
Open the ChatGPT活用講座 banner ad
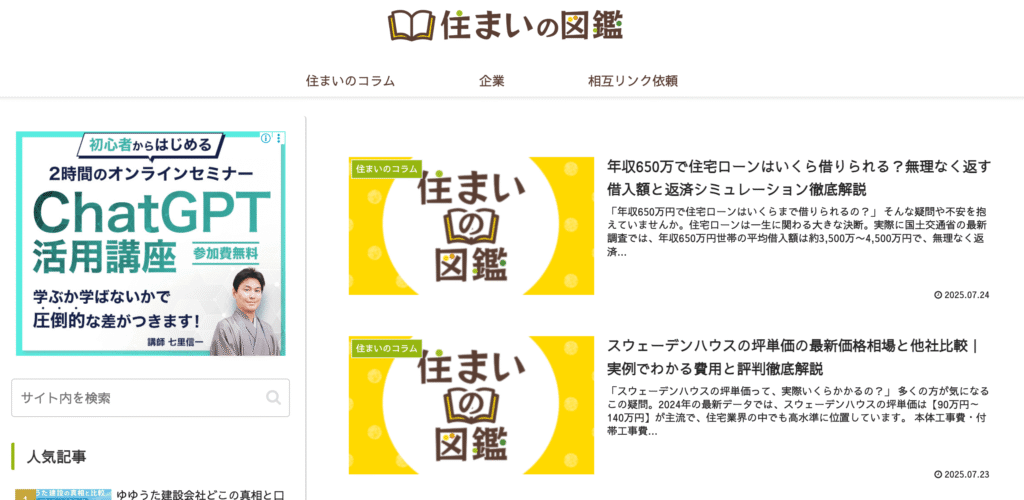coord(151,243)
